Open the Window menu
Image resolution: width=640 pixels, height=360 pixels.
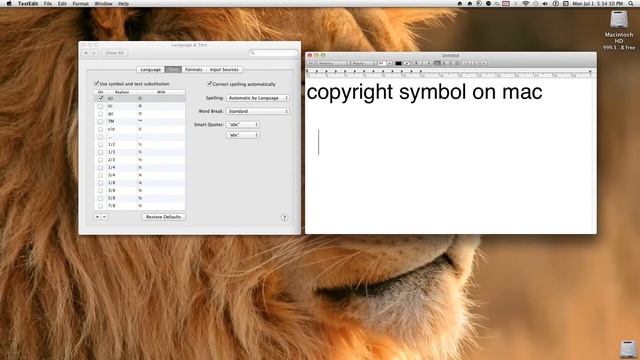103,3
